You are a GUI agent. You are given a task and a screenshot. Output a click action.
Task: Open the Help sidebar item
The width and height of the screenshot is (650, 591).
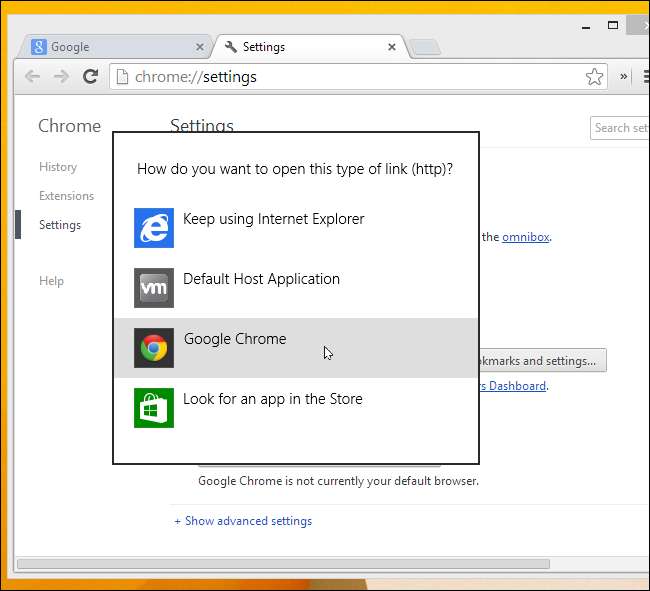51,281
